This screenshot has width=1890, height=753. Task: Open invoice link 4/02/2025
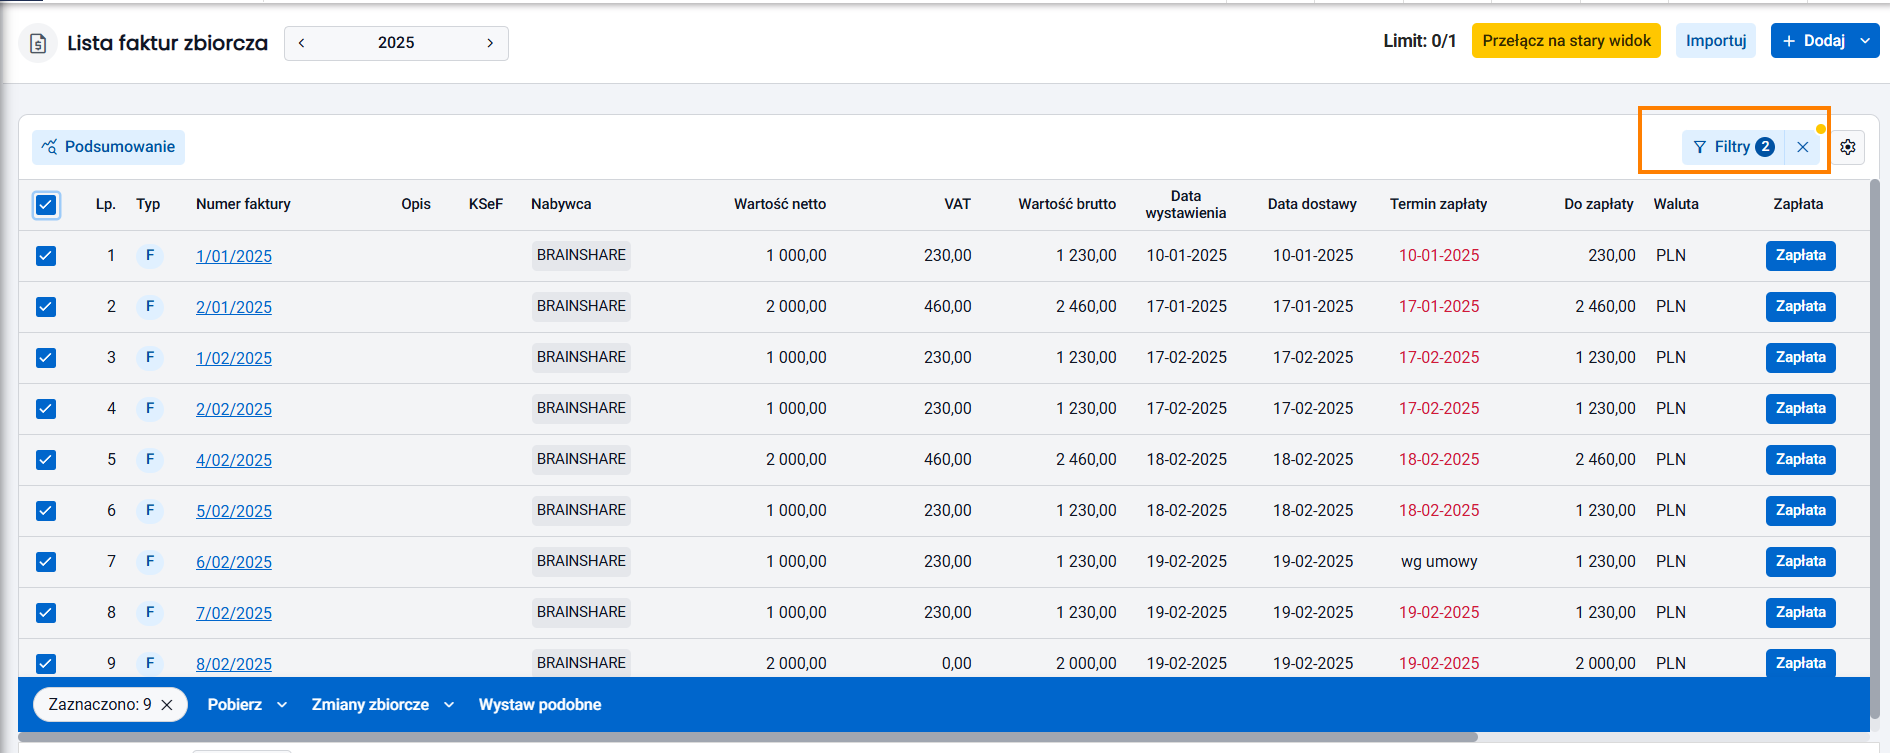tap(234, 460)
